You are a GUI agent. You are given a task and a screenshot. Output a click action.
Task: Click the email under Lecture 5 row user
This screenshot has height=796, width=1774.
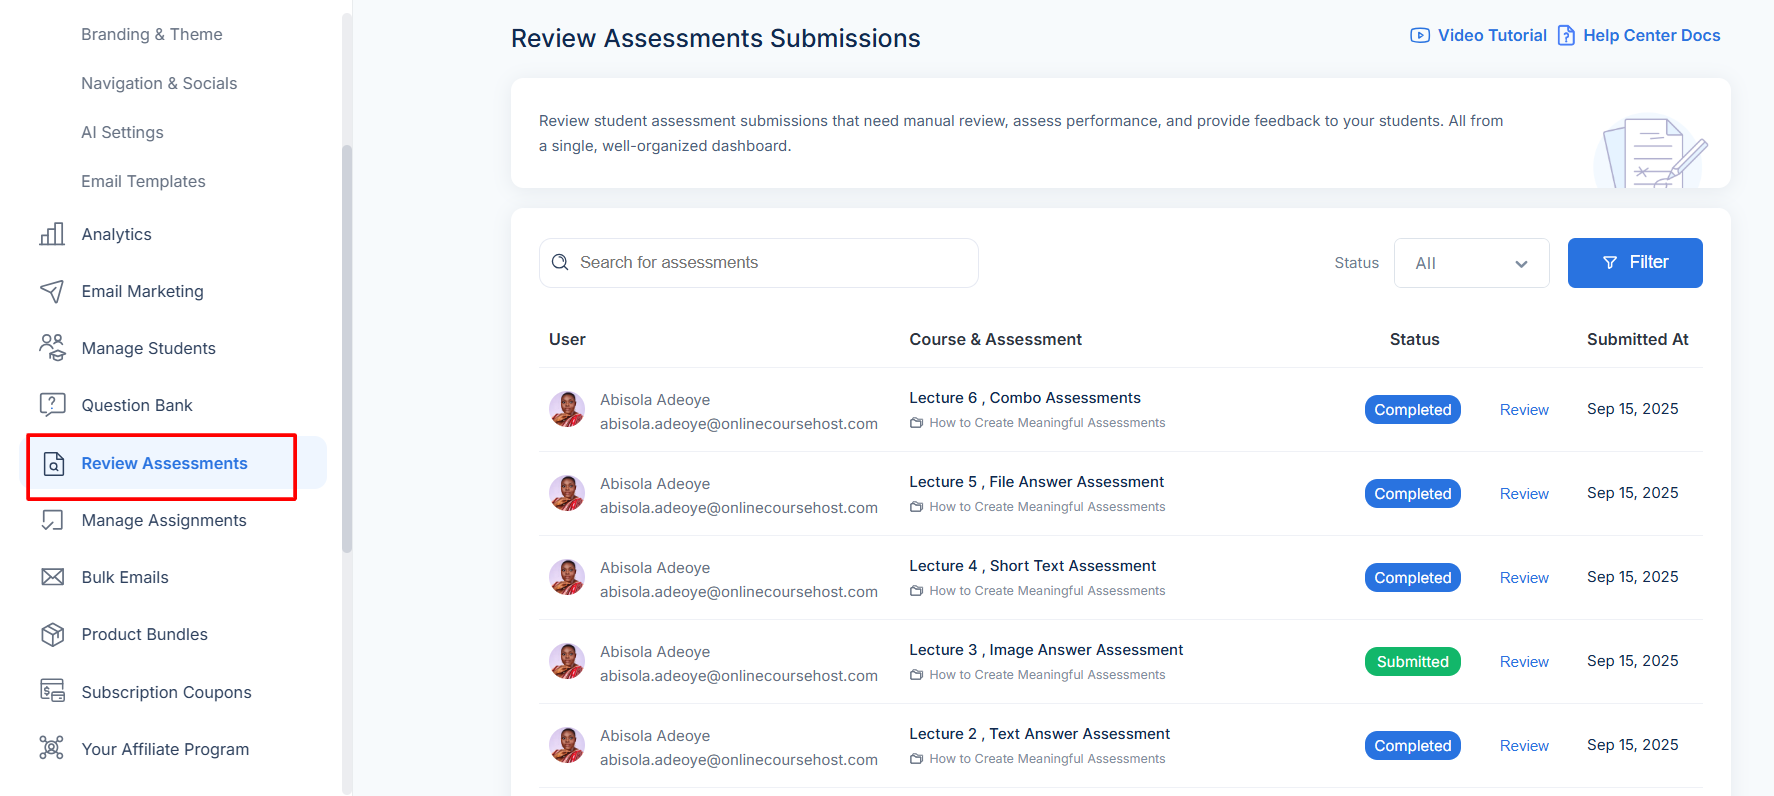point(739,508)
